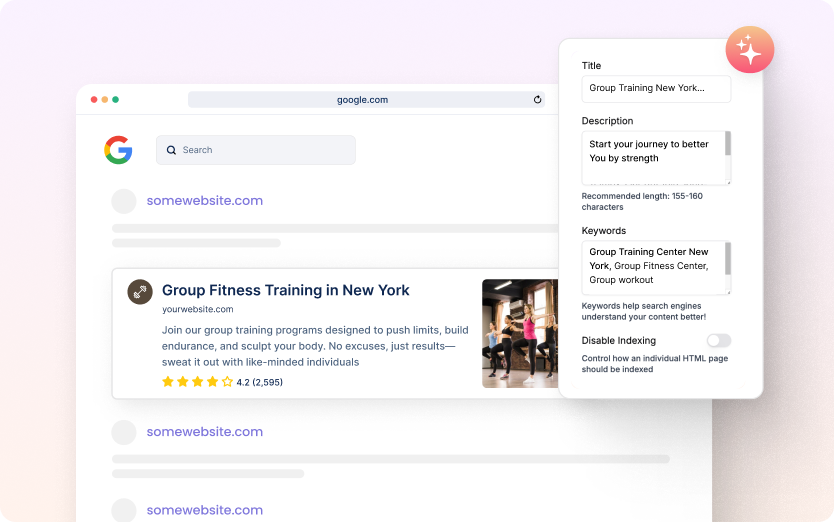Toggle the Disable Indexing switch
This screenshot has width=834, height=522.
[718, 341]
